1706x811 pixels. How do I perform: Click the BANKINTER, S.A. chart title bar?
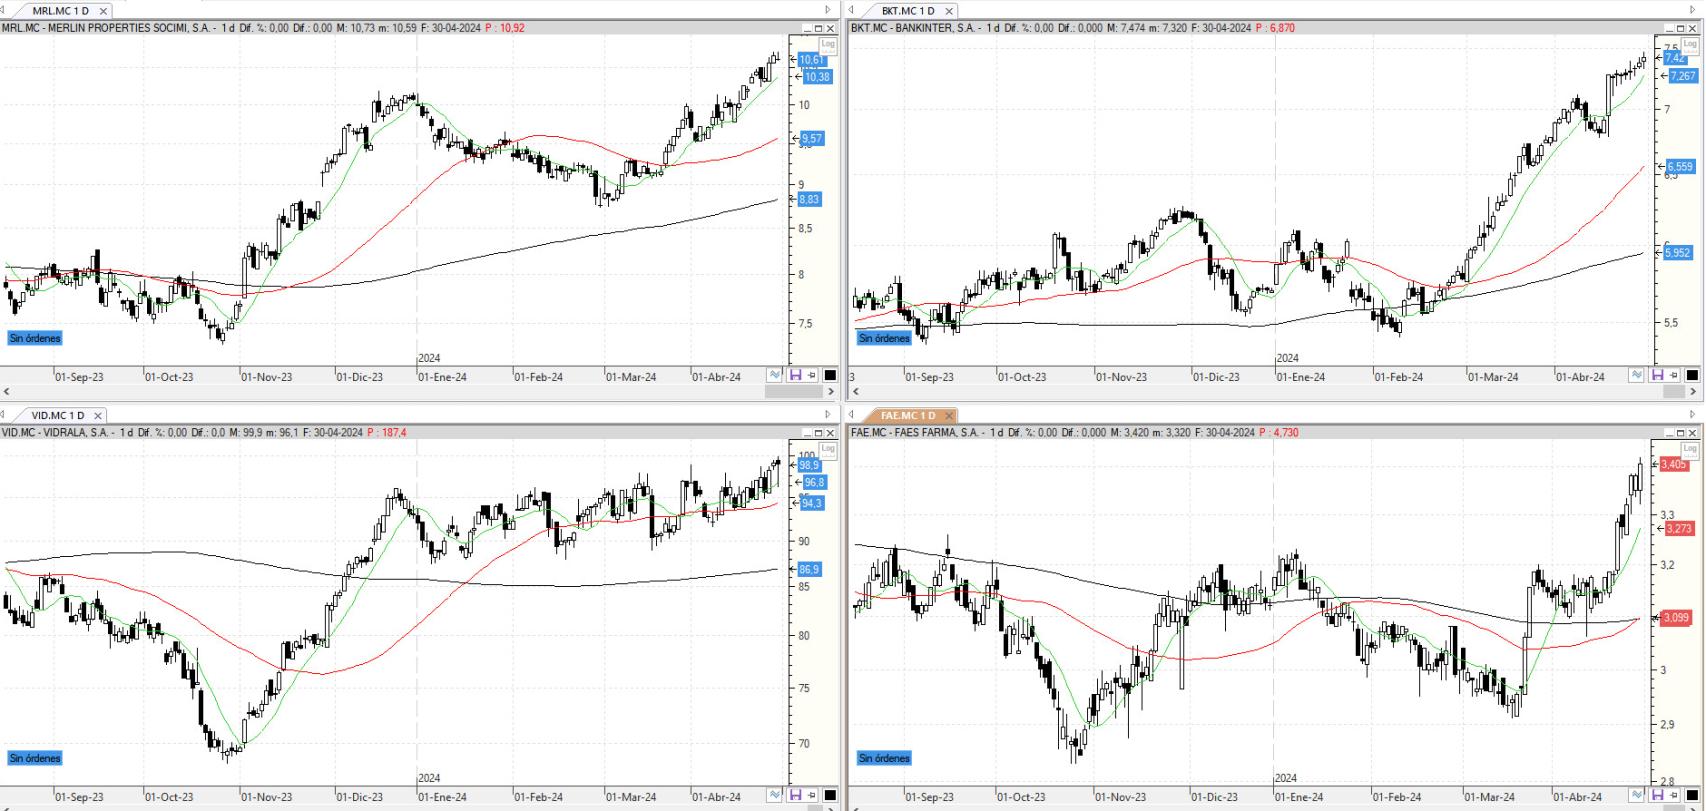(x=1276, y=28)
